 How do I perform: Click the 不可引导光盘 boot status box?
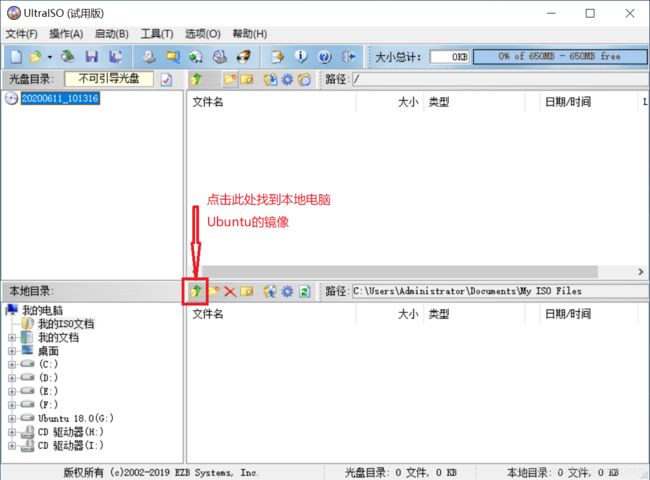click(x=109, y=79)
